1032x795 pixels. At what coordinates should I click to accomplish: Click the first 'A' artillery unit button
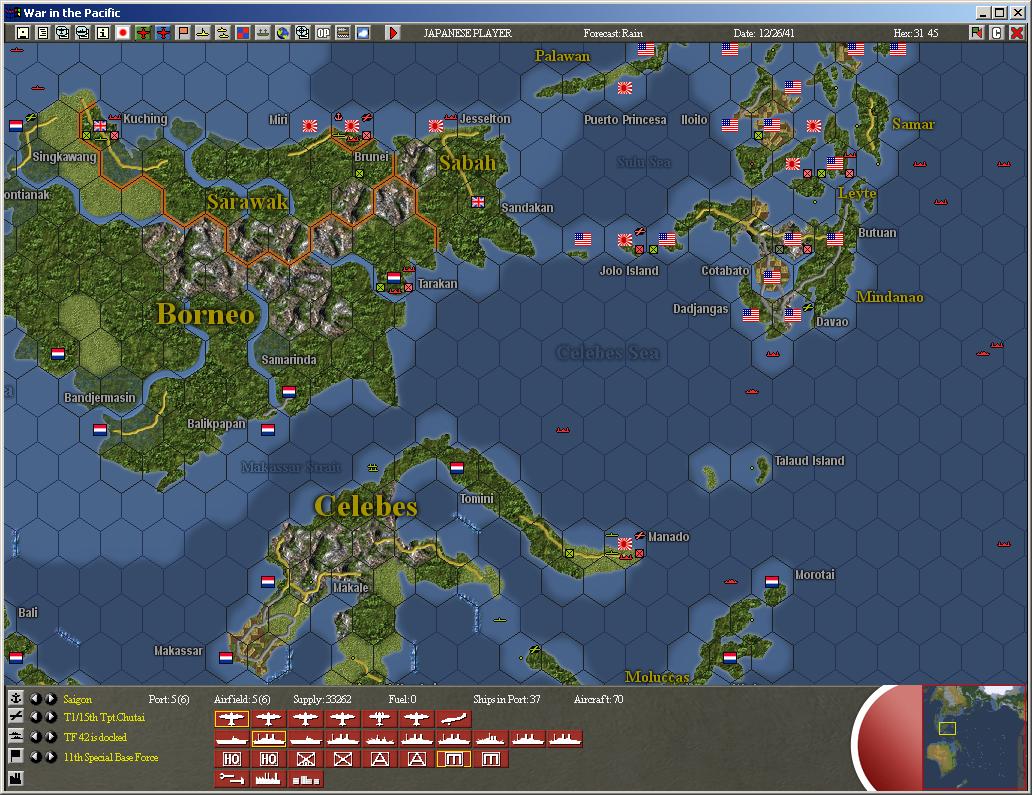(379, 759)
